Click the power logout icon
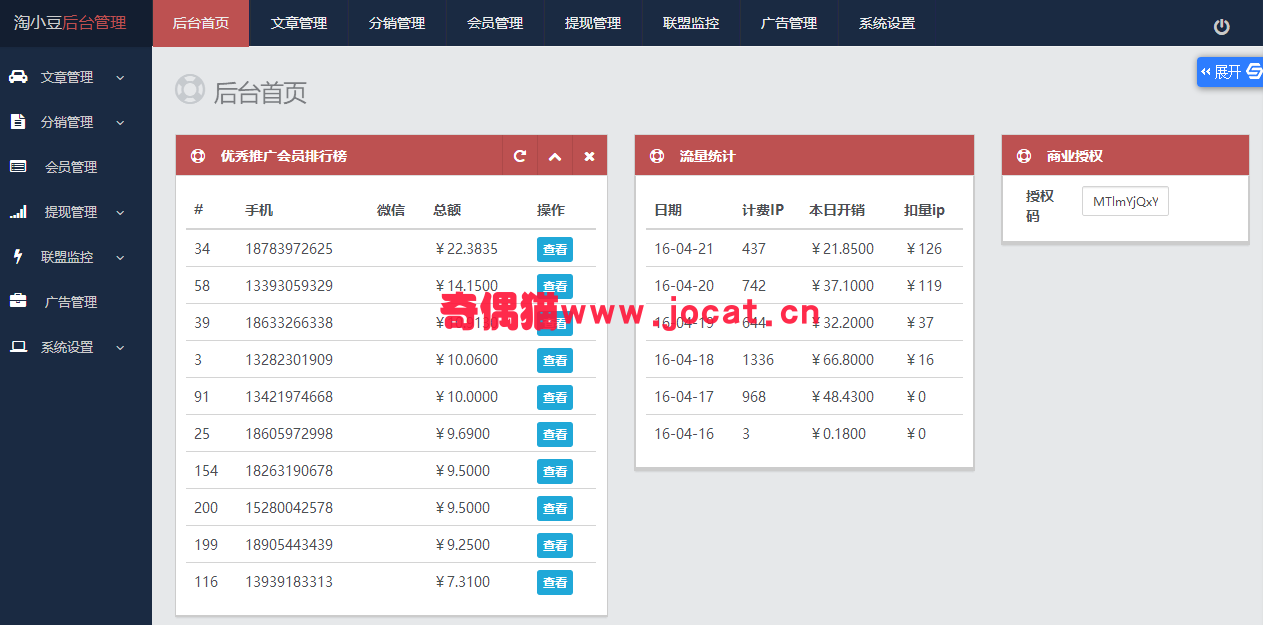 1221,27
